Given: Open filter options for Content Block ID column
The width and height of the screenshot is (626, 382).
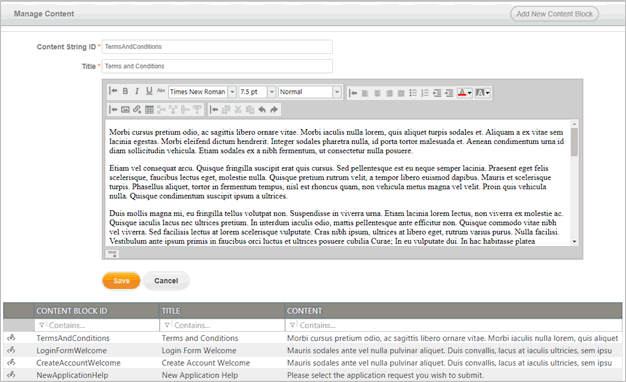Looking at the screenshot, I should [42, 325].
